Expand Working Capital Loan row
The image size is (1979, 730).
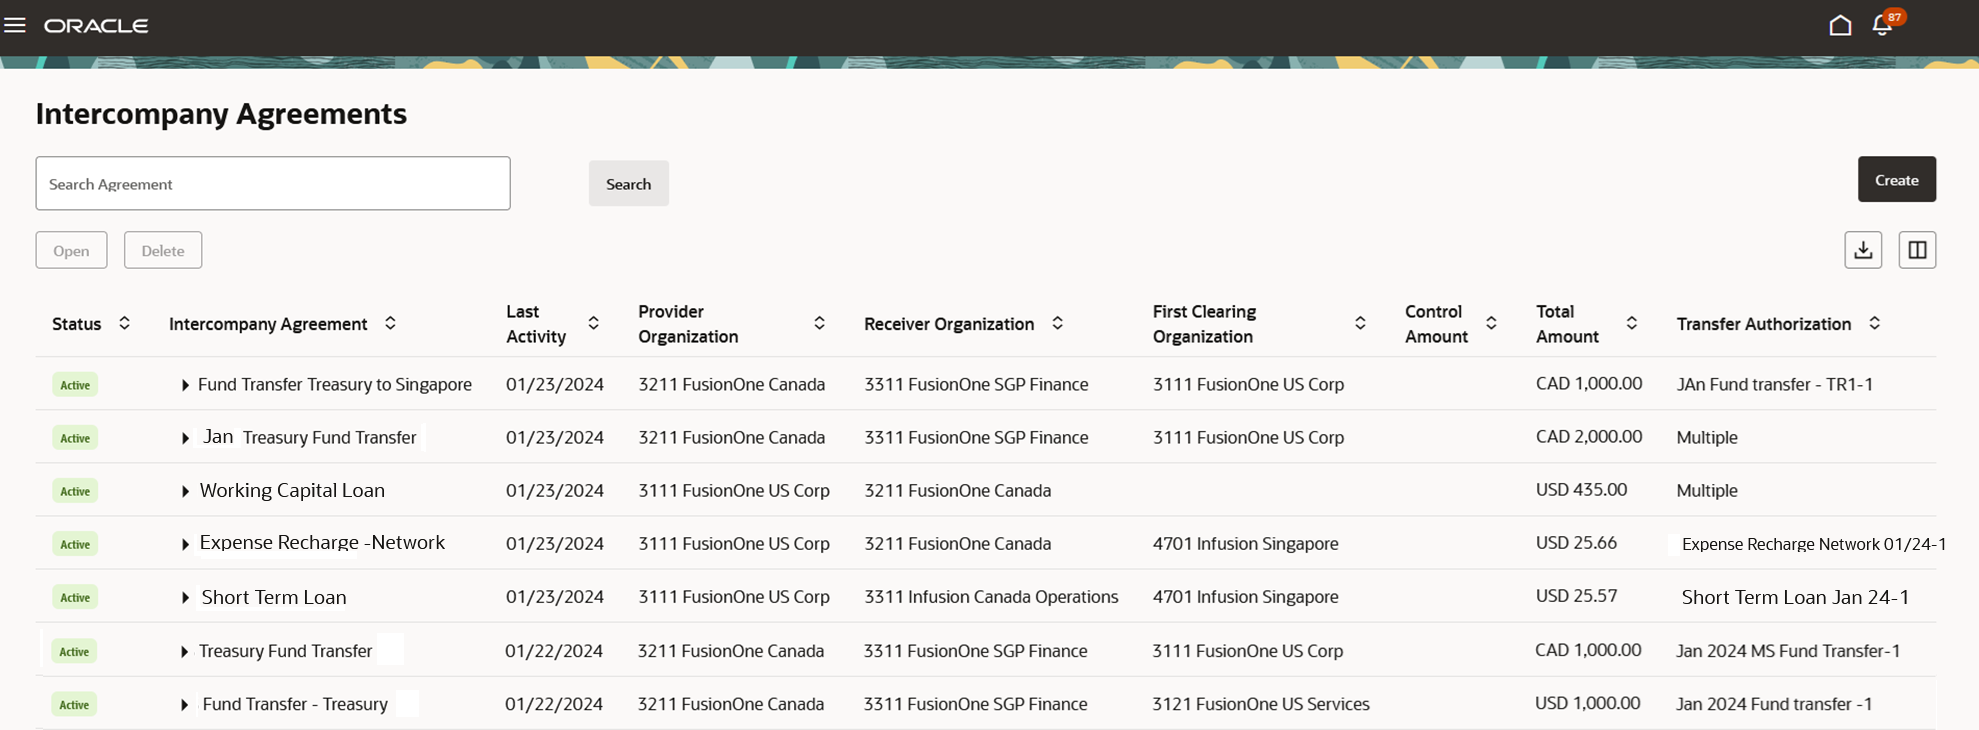pyautogui.click(x=185, y=491)
